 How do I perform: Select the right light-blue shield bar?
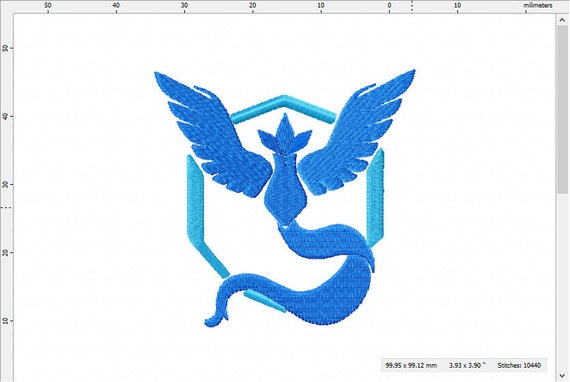[375, 196]
